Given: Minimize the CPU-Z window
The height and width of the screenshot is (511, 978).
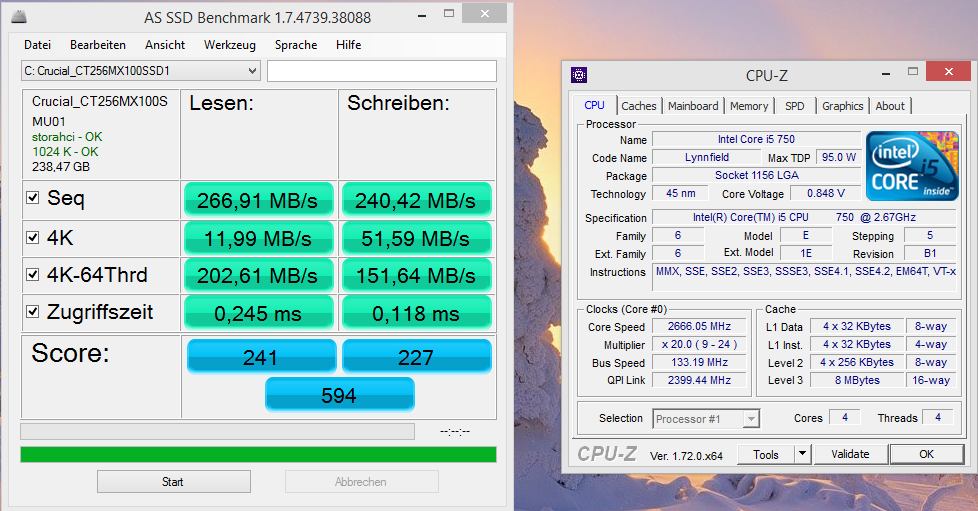Looking at the screenshot, I should (886, 73).
